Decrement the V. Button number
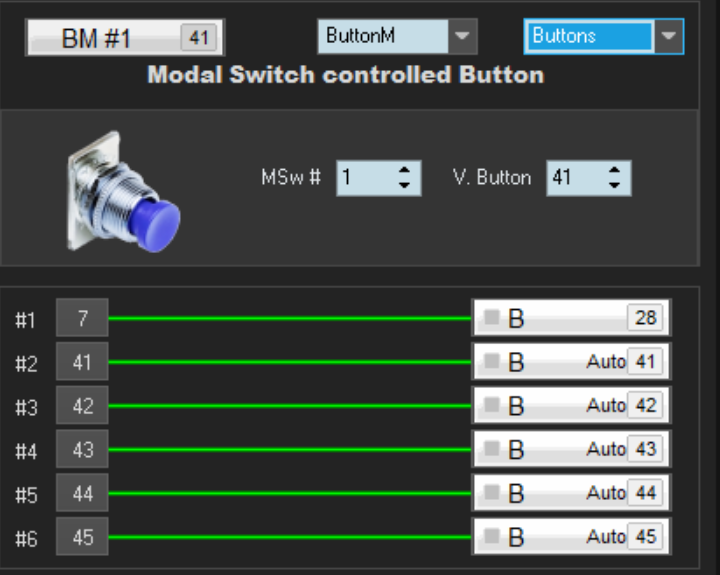This screenshot has width=720, height=575. pos(614,186)
